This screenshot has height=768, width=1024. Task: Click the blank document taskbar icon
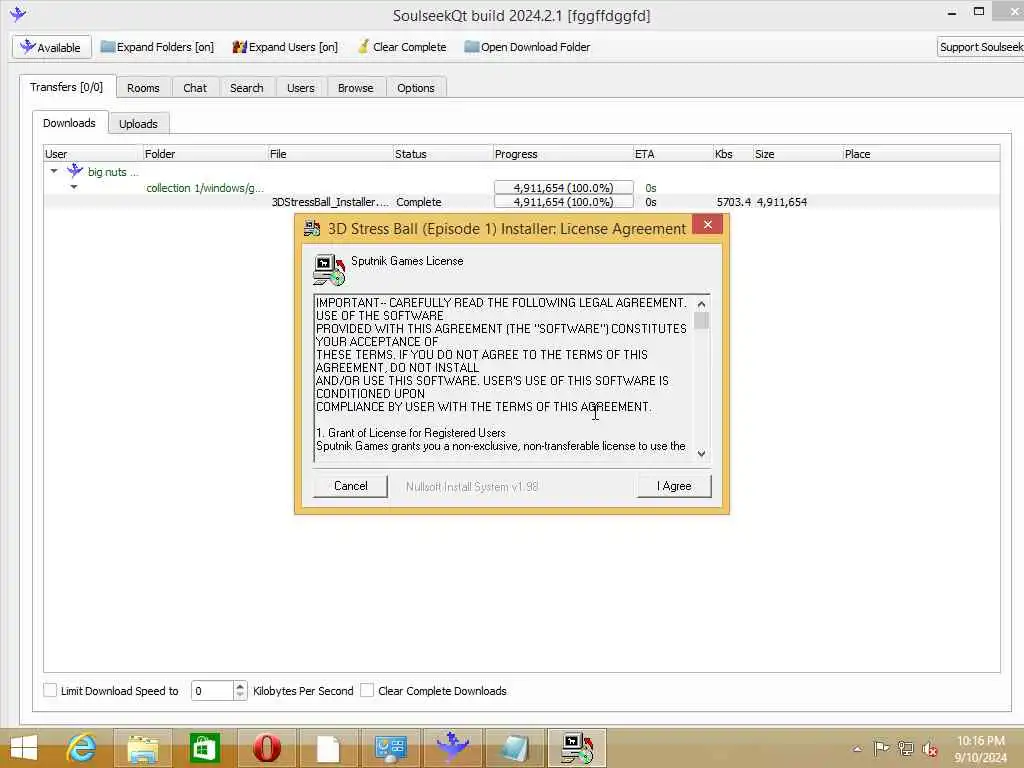tap(328, 748)
